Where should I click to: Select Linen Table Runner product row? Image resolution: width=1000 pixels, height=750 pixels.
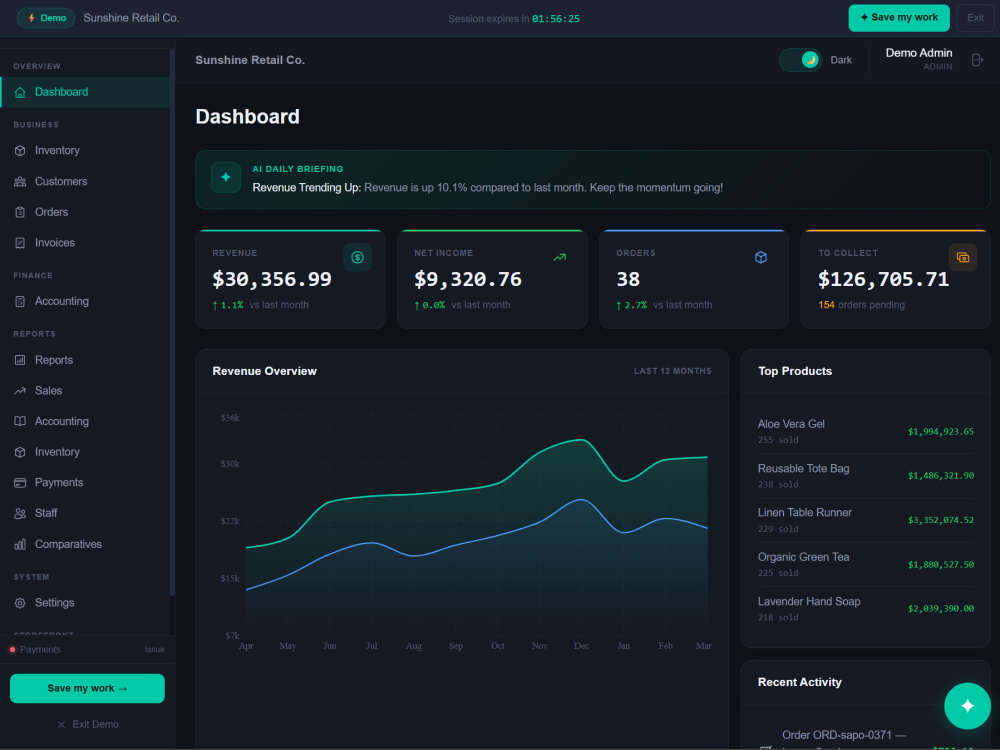865,520
